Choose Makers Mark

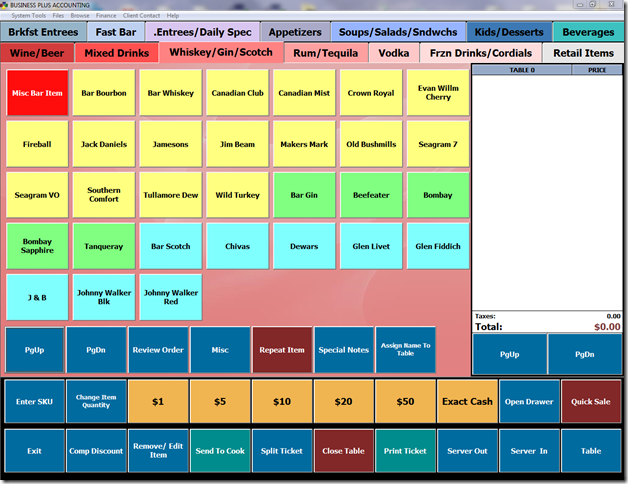pos(304,144)
